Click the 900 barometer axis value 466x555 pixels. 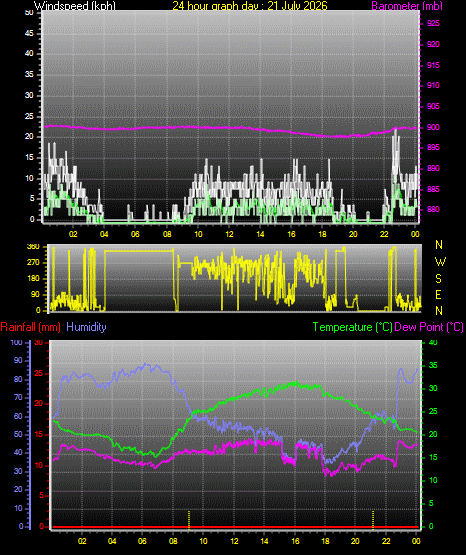click(433, 127)
